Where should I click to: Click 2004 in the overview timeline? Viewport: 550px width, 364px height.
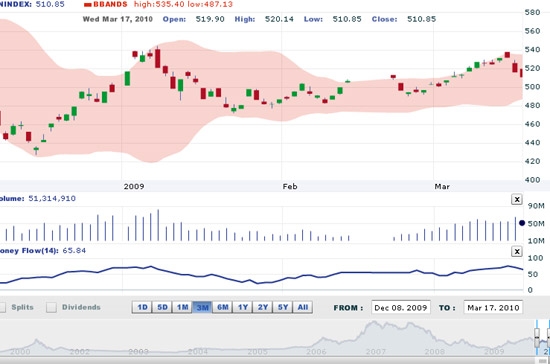(x=197, y=351)
